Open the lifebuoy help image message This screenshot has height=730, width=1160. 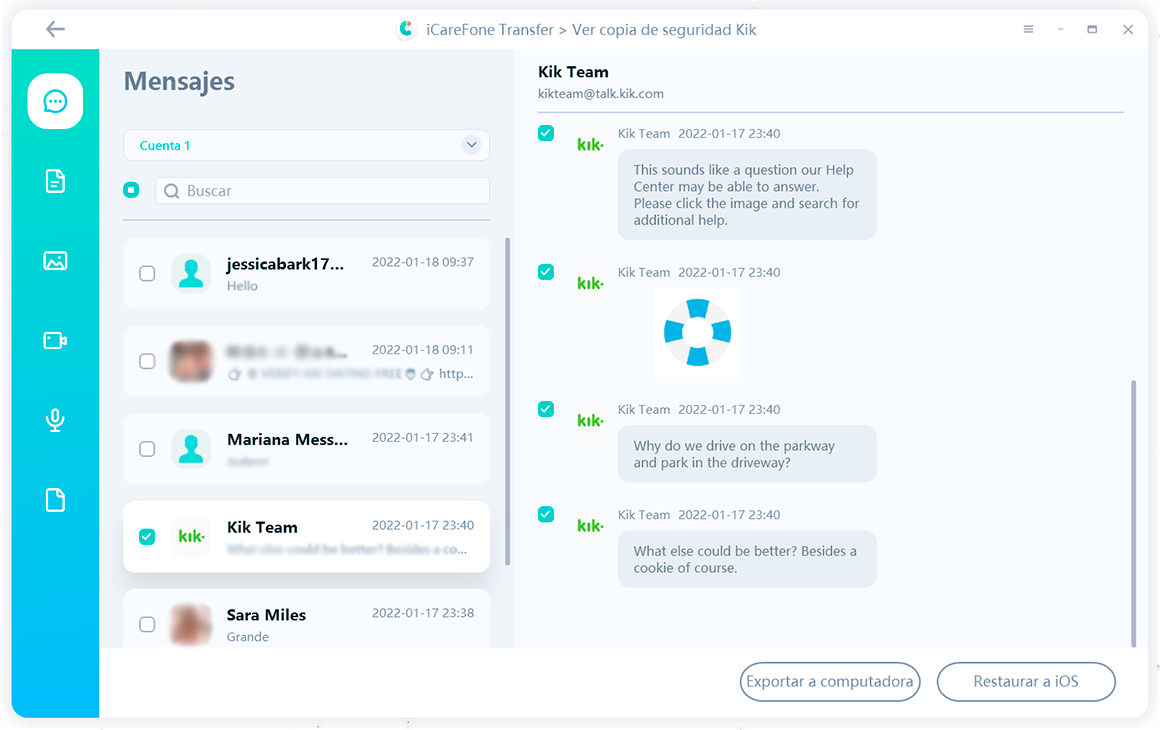click(697, 333)
